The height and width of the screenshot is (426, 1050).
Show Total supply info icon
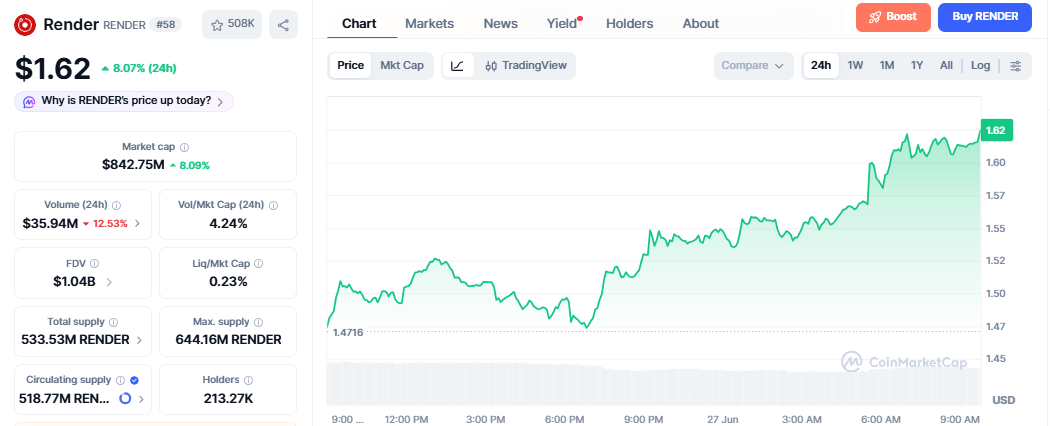[x=114, y=322]
